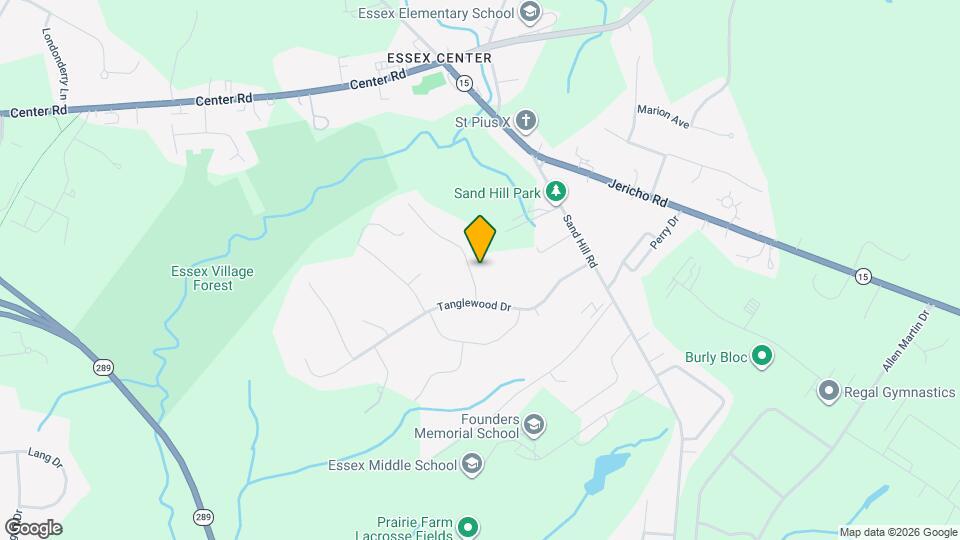
Task: Click the Route 15 shield near Essex Center
Action: 464,83
